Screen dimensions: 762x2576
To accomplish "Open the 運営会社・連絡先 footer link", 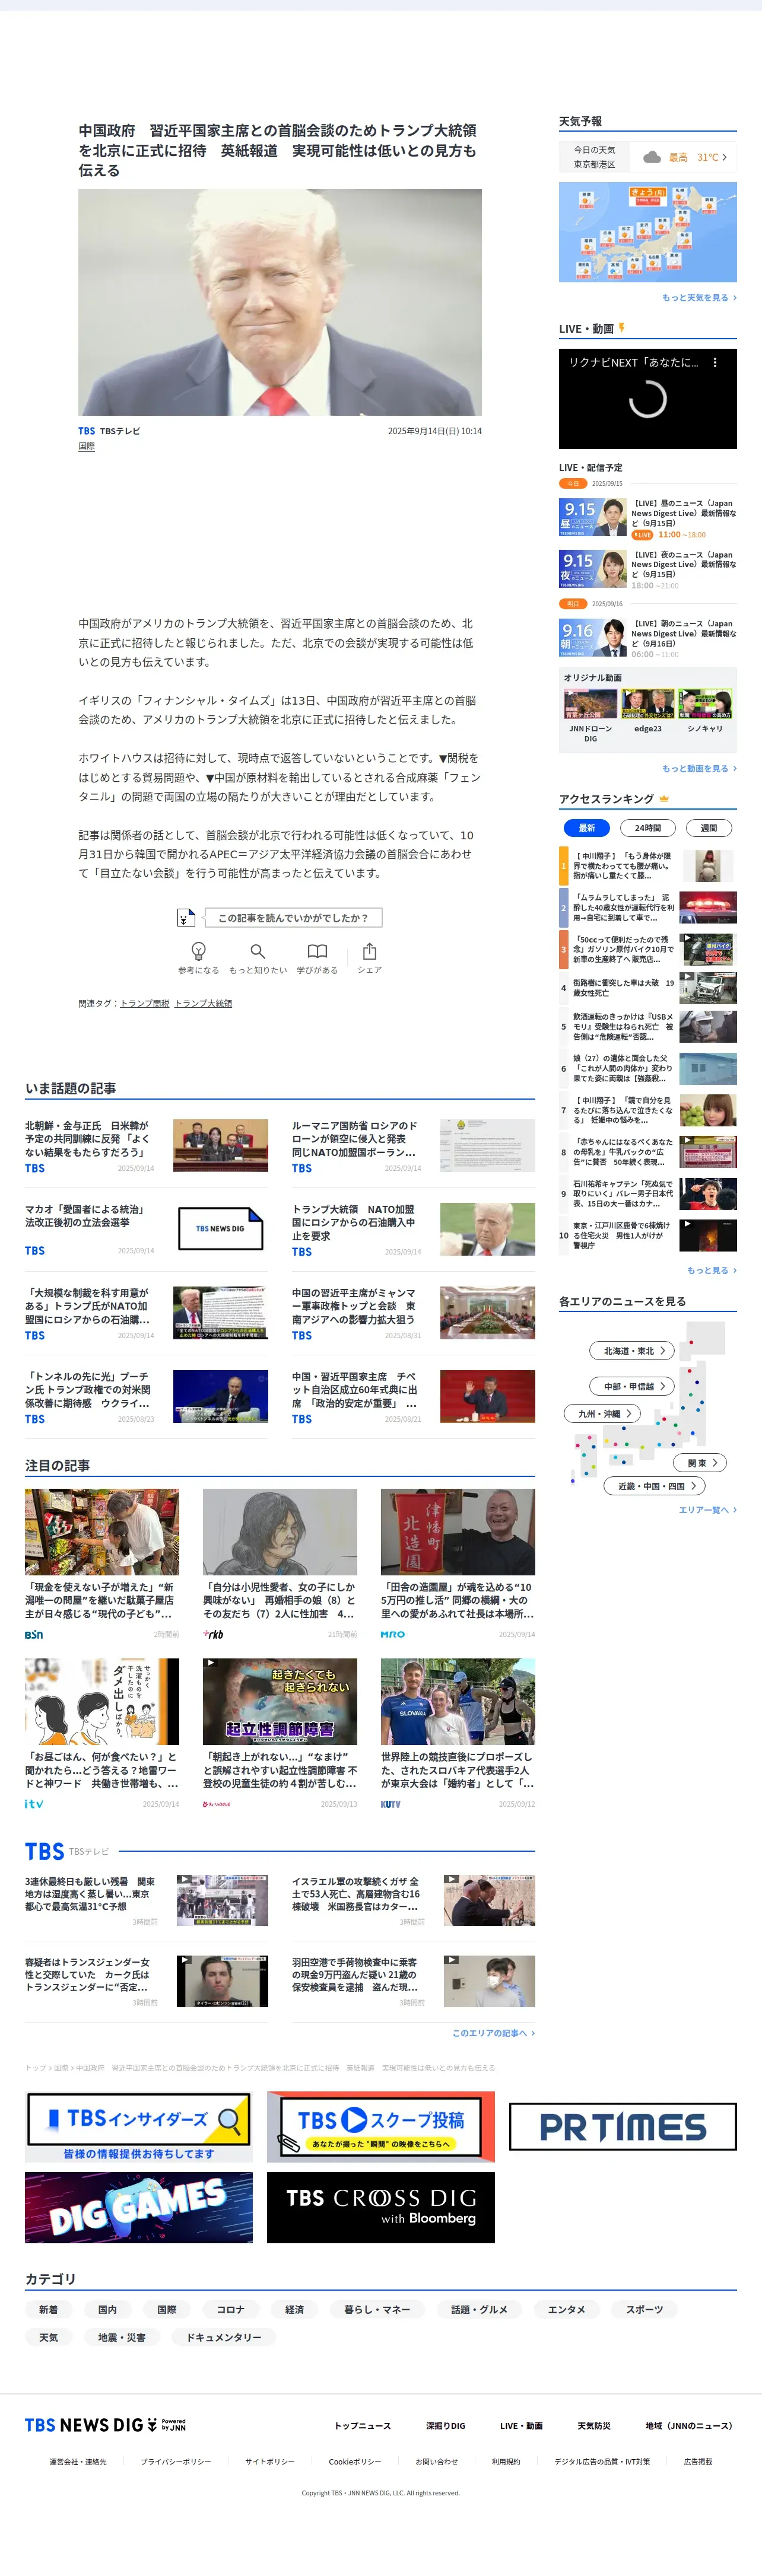I will (78, 2462).
